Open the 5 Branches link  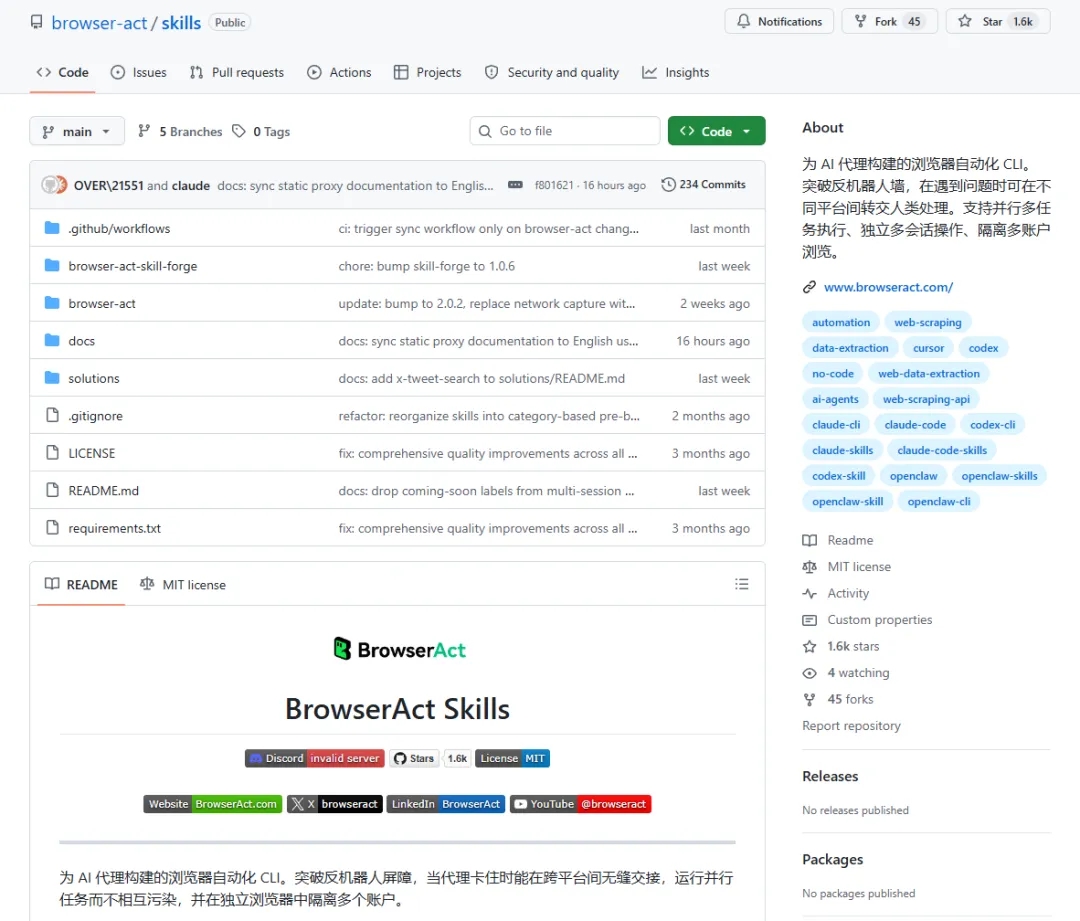pos(180,131)
